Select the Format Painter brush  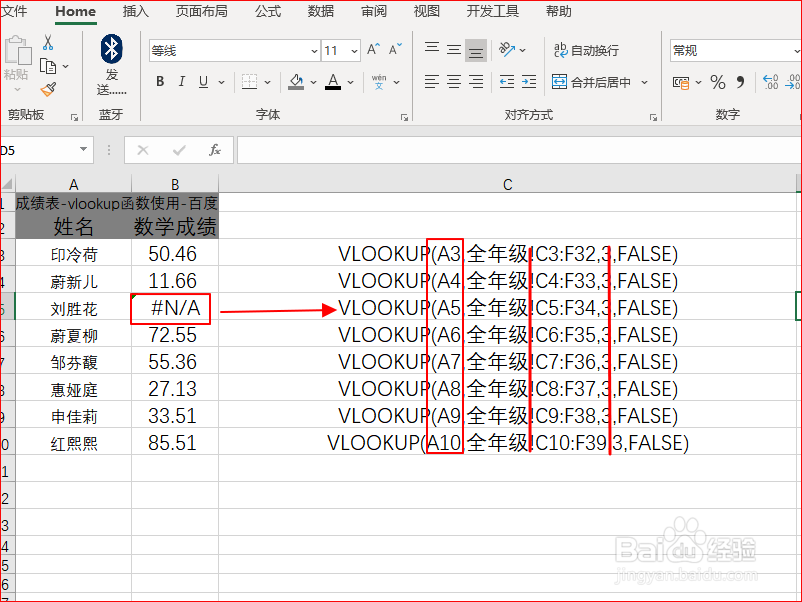48,90
